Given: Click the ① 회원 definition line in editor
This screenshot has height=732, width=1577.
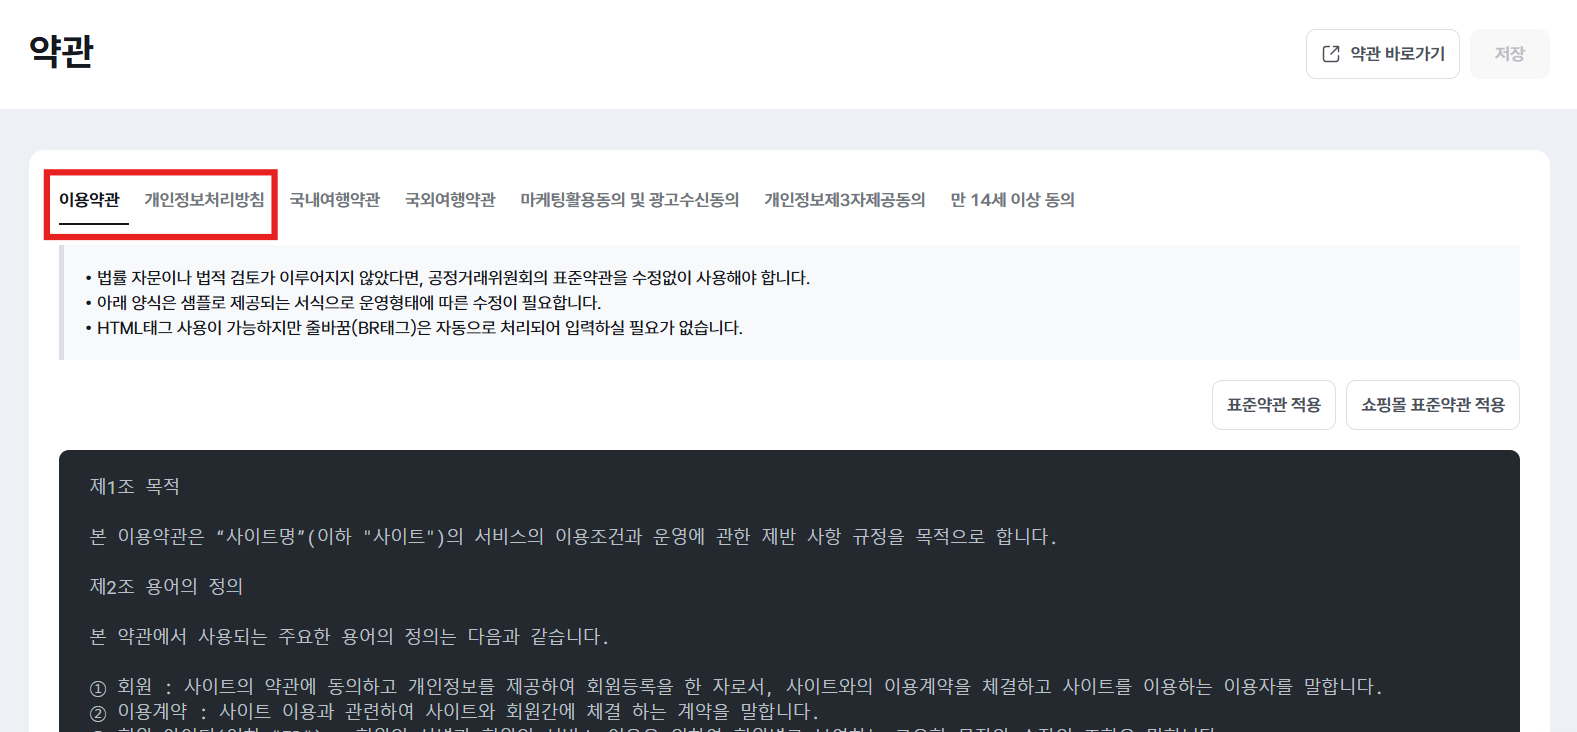Looking at the screenshot, I should (x=736, y=687).
